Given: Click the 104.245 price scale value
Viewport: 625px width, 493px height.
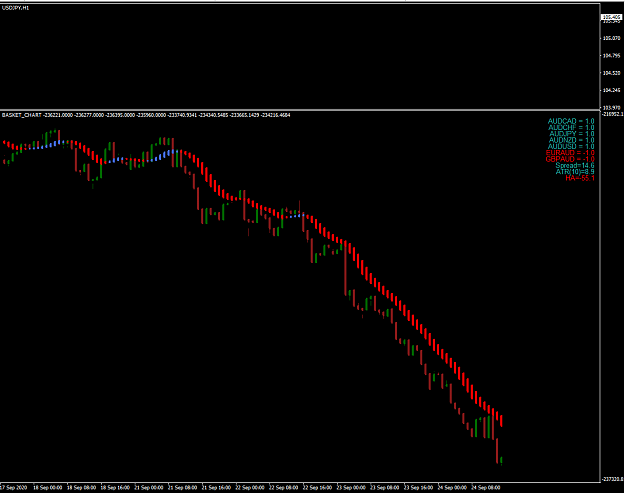Looking at the screenshot, I should [612, 90].
